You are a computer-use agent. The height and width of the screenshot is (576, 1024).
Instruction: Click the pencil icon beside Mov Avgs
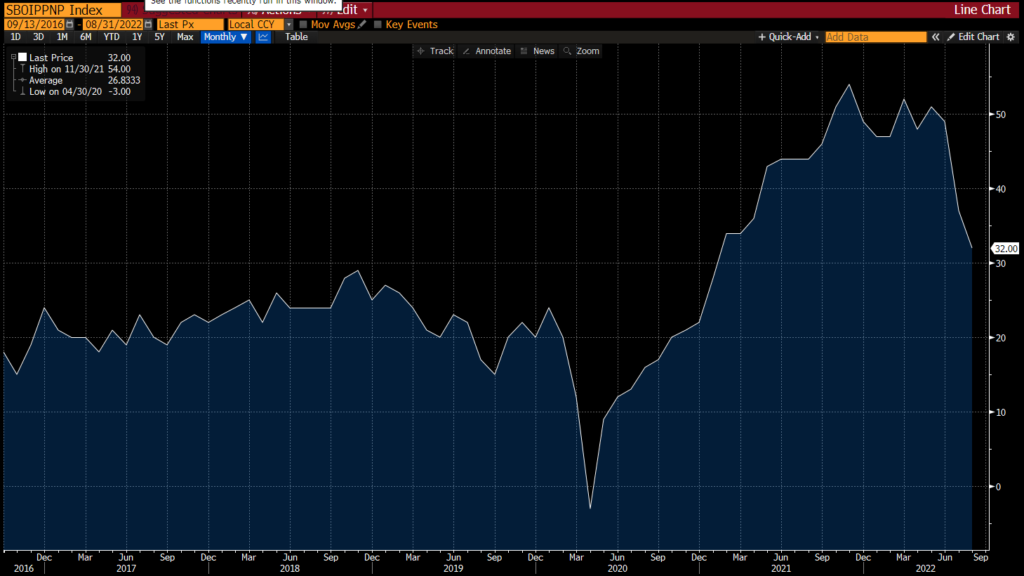(361, 23)
